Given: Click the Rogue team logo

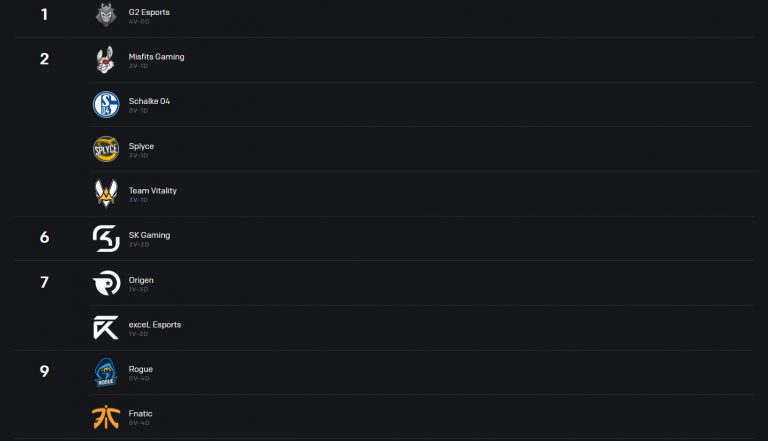Looking at the screenshot, I should point(106,372).
